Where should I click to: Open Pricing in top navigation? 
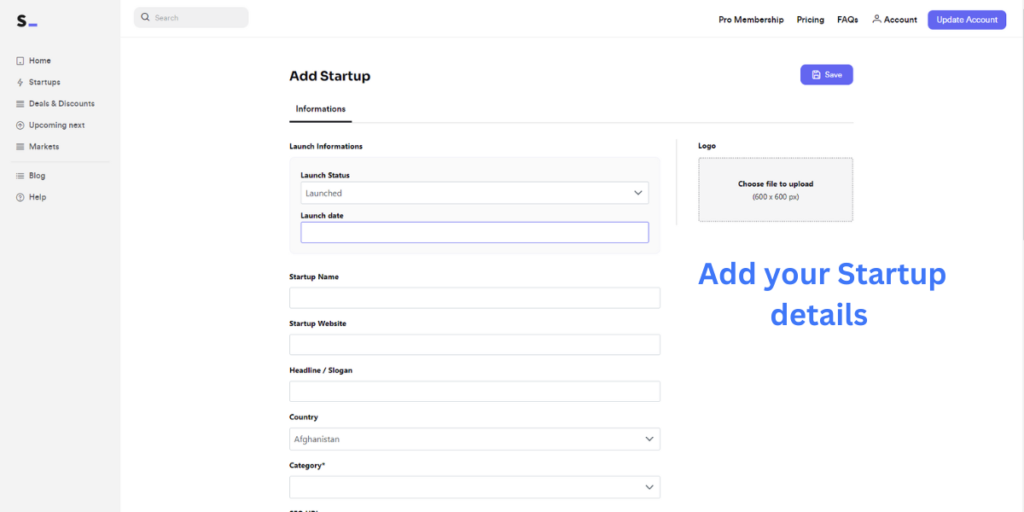pos(810,20)
